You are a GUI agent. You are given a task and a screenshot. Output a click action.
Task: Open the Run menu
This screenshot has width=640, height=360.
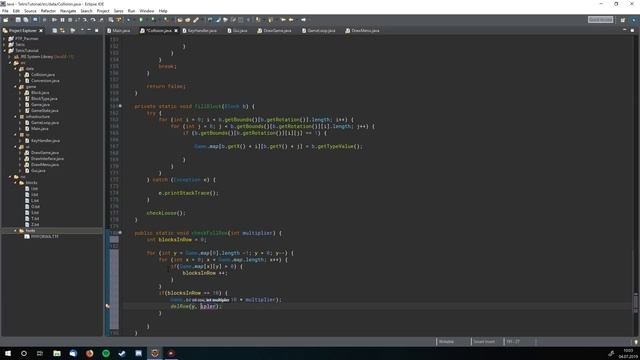click(x=131, y=11)
